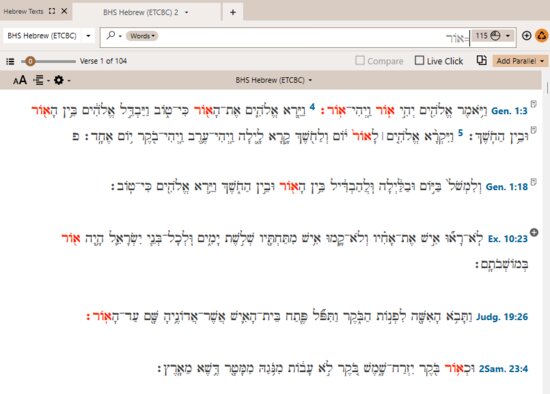Screen dimensions: 550x394
Task: Click the circled plus icon beside Ex. 10:23
Action: [x=534, y=232]
